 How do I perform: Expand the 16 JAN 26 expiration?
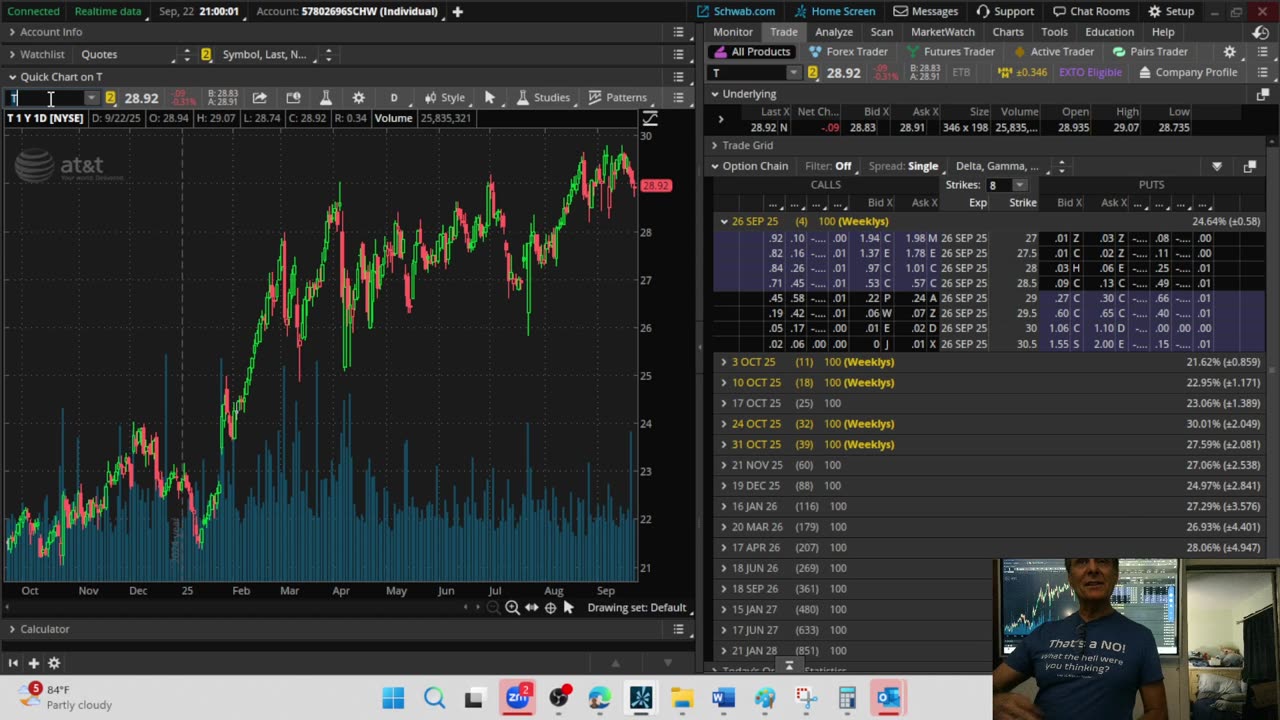(x=724, y=506)
